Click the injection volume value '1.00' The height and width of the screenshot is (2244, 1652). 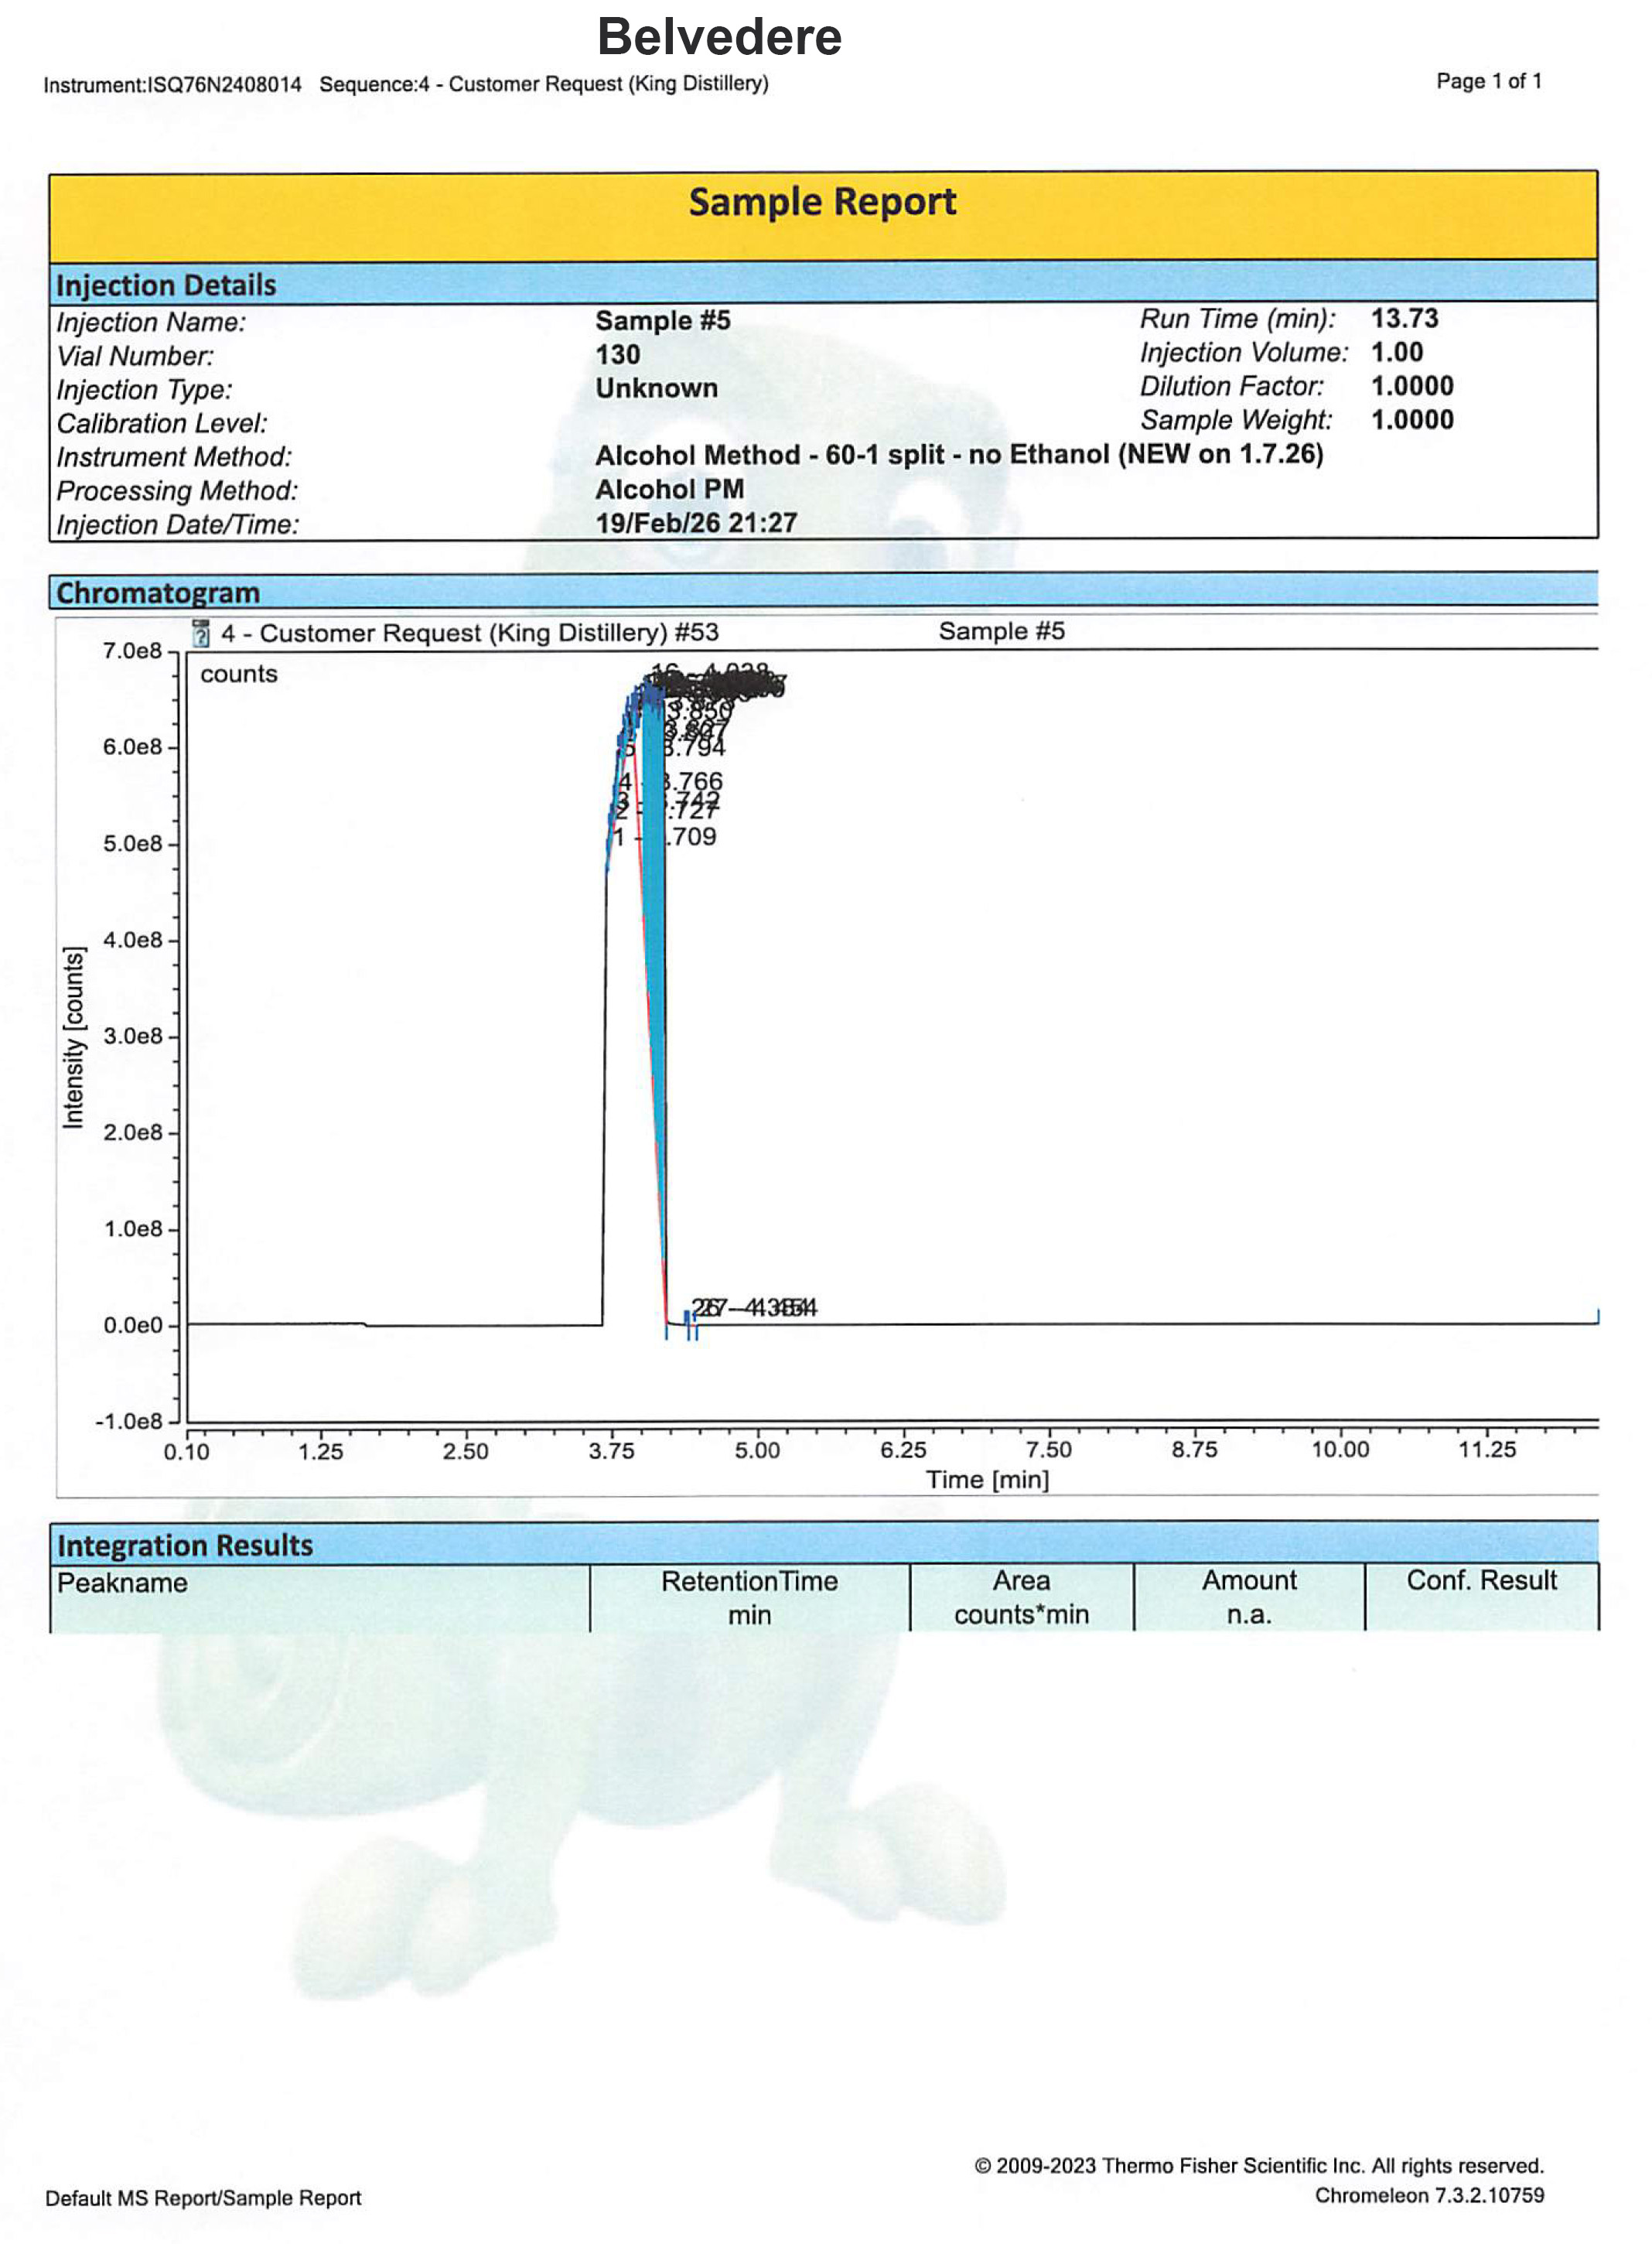coord(1397,352)
